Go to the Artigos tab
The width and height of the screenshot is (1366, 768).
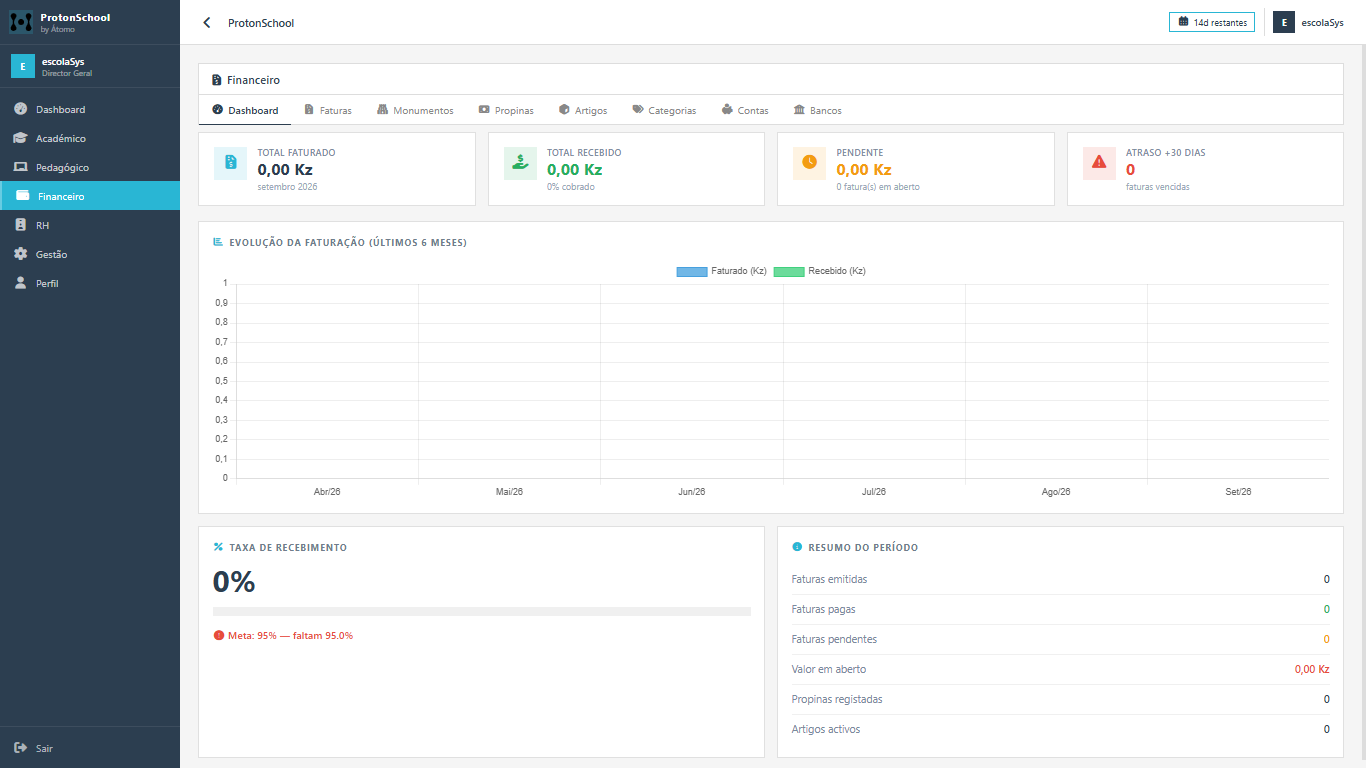(583, 110)
